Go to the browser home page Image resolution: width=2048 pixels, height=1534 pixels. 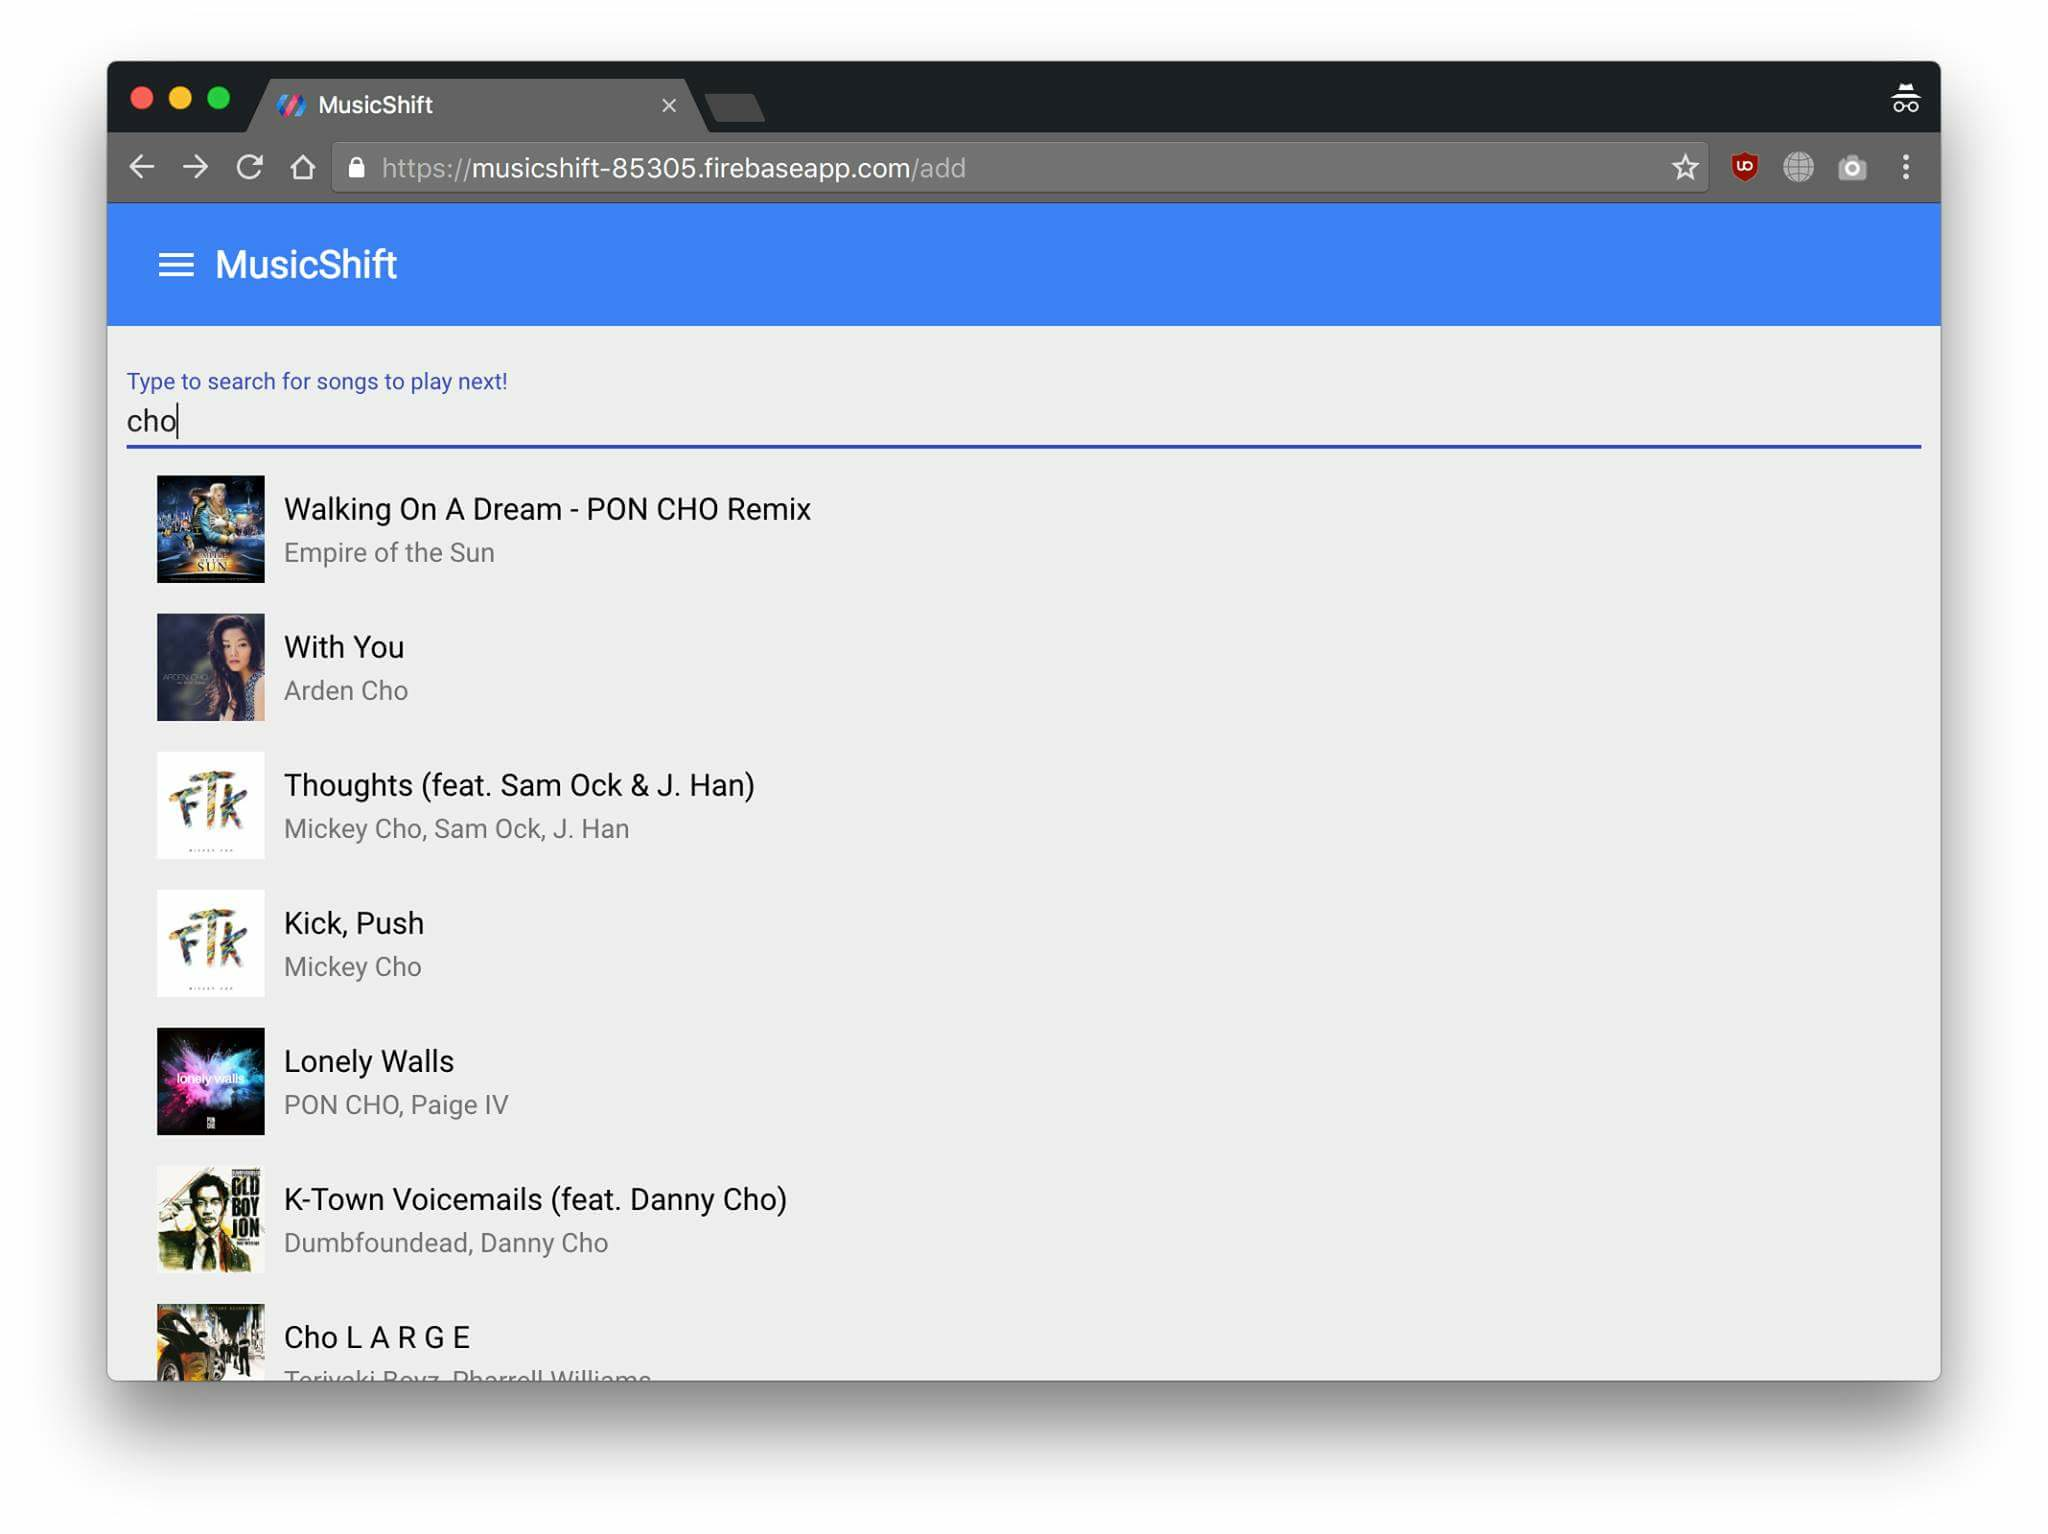coord(302,167)
